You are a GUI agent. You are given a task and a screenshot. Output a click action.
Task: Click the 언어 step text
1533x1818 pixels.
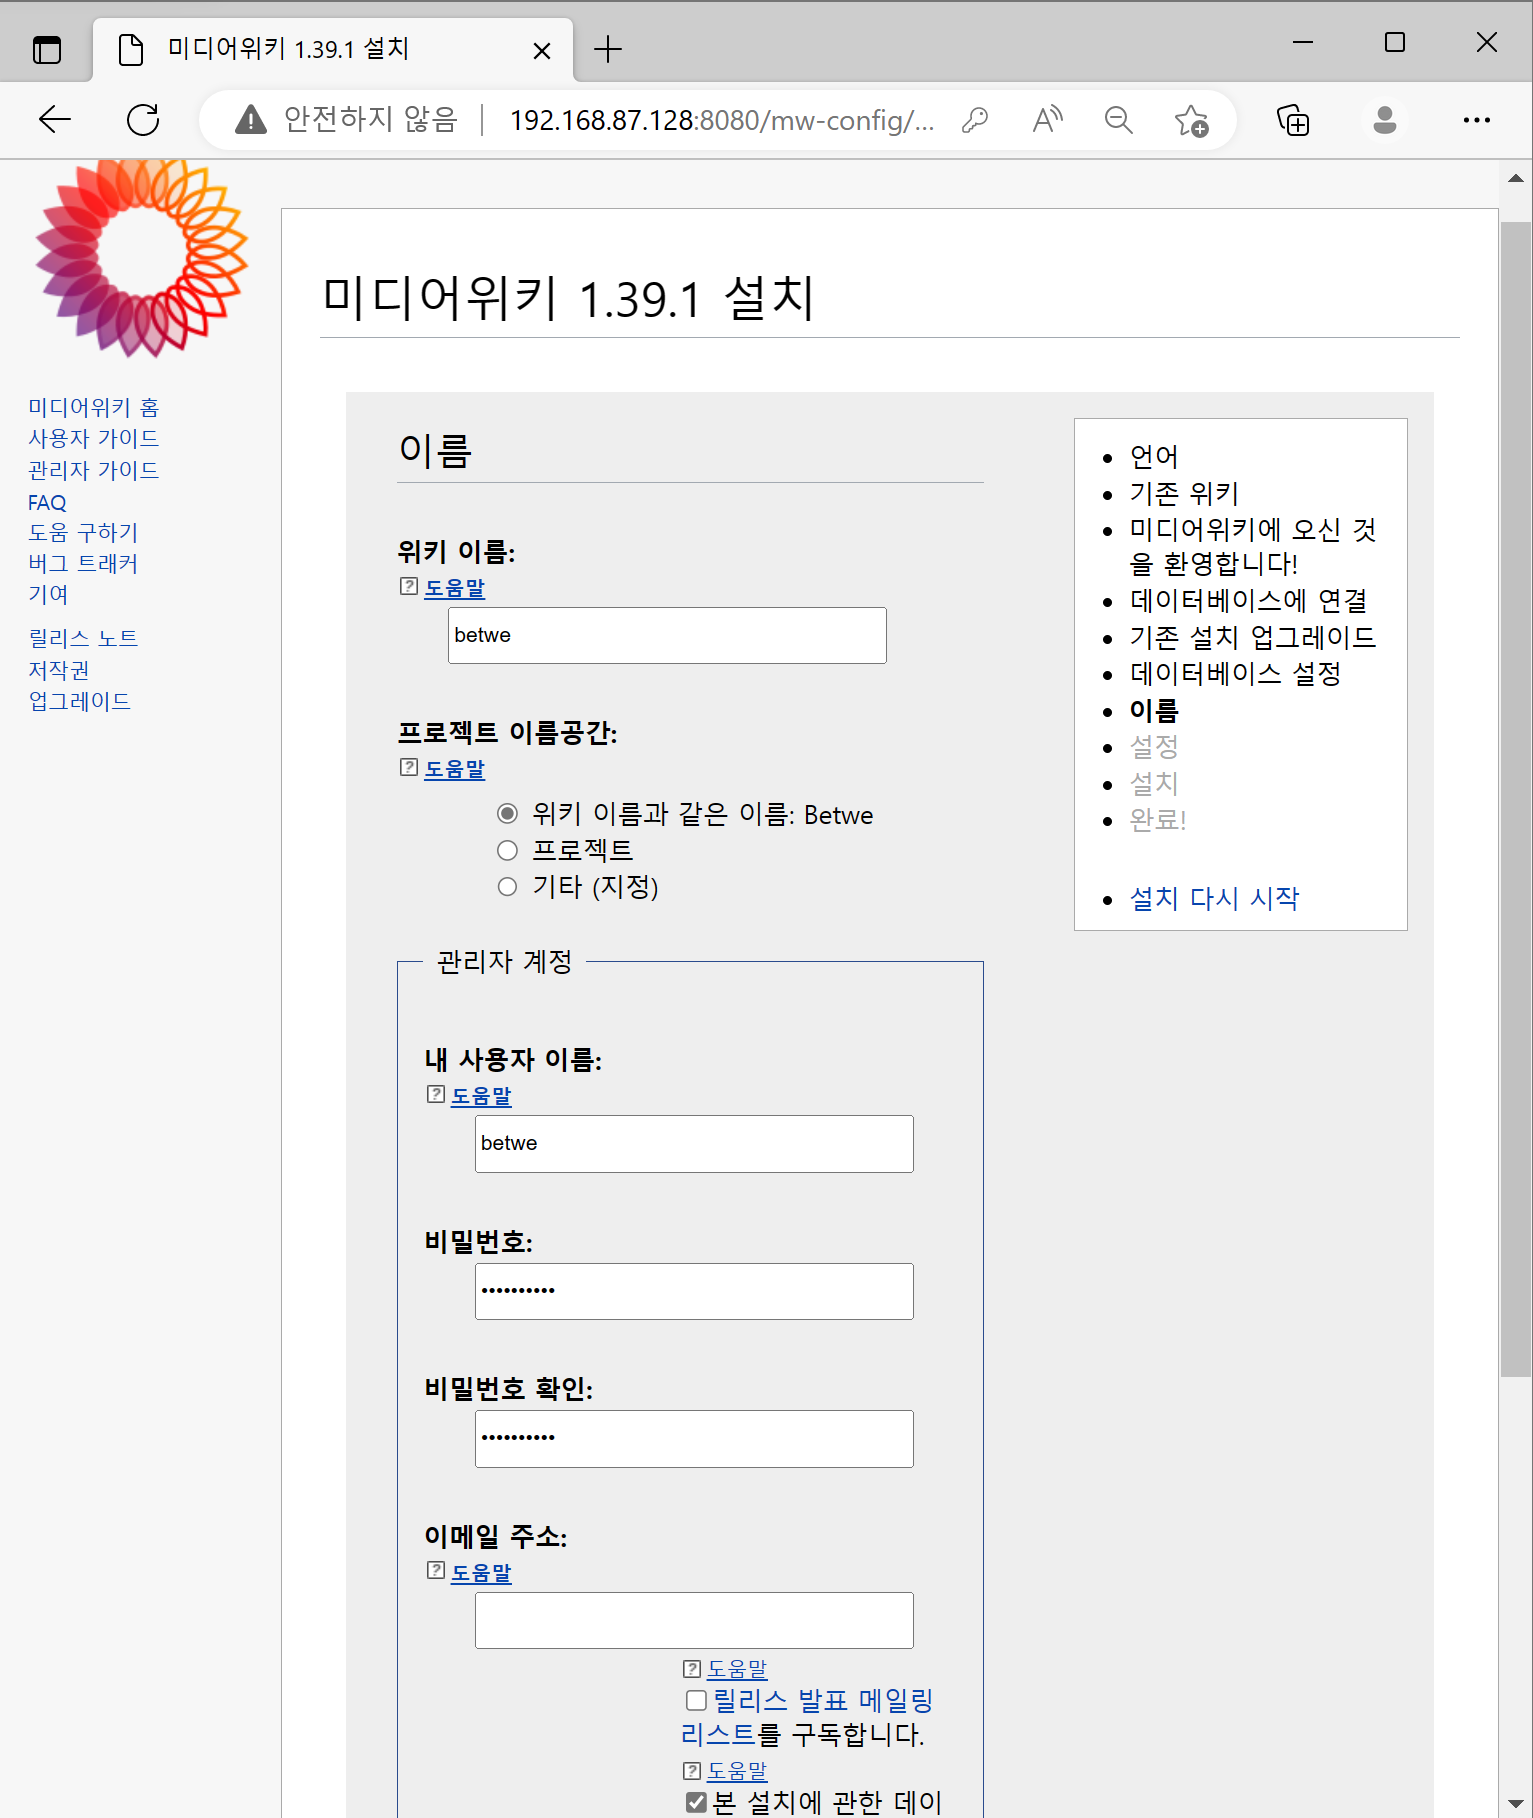point(1154,456)
